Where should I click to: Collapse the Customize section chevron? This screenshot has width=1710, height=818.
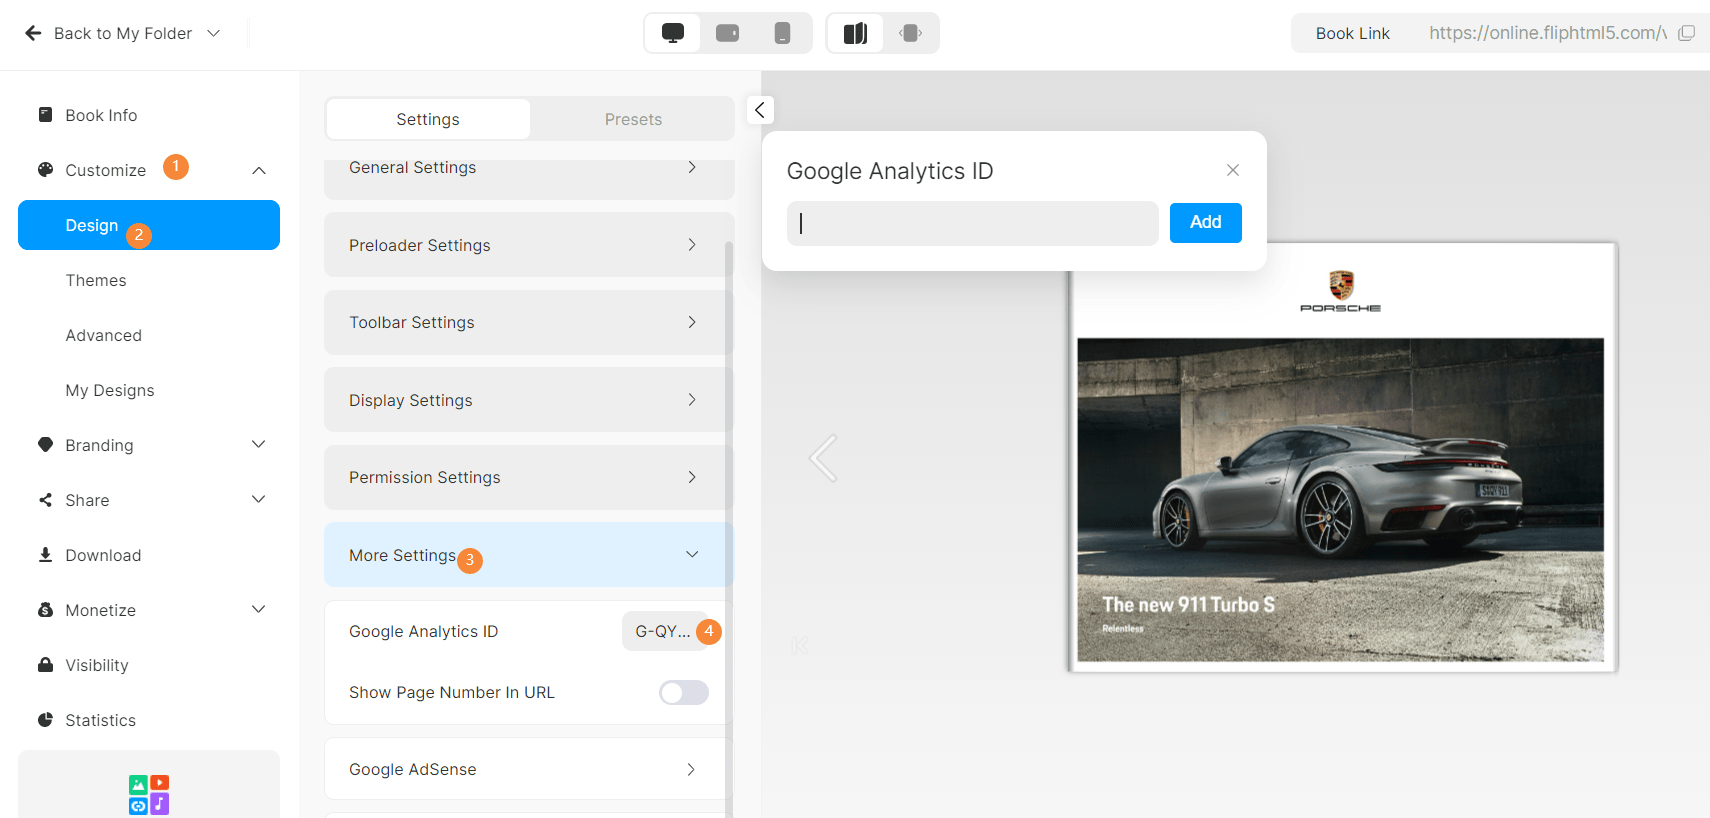(259, 170)
